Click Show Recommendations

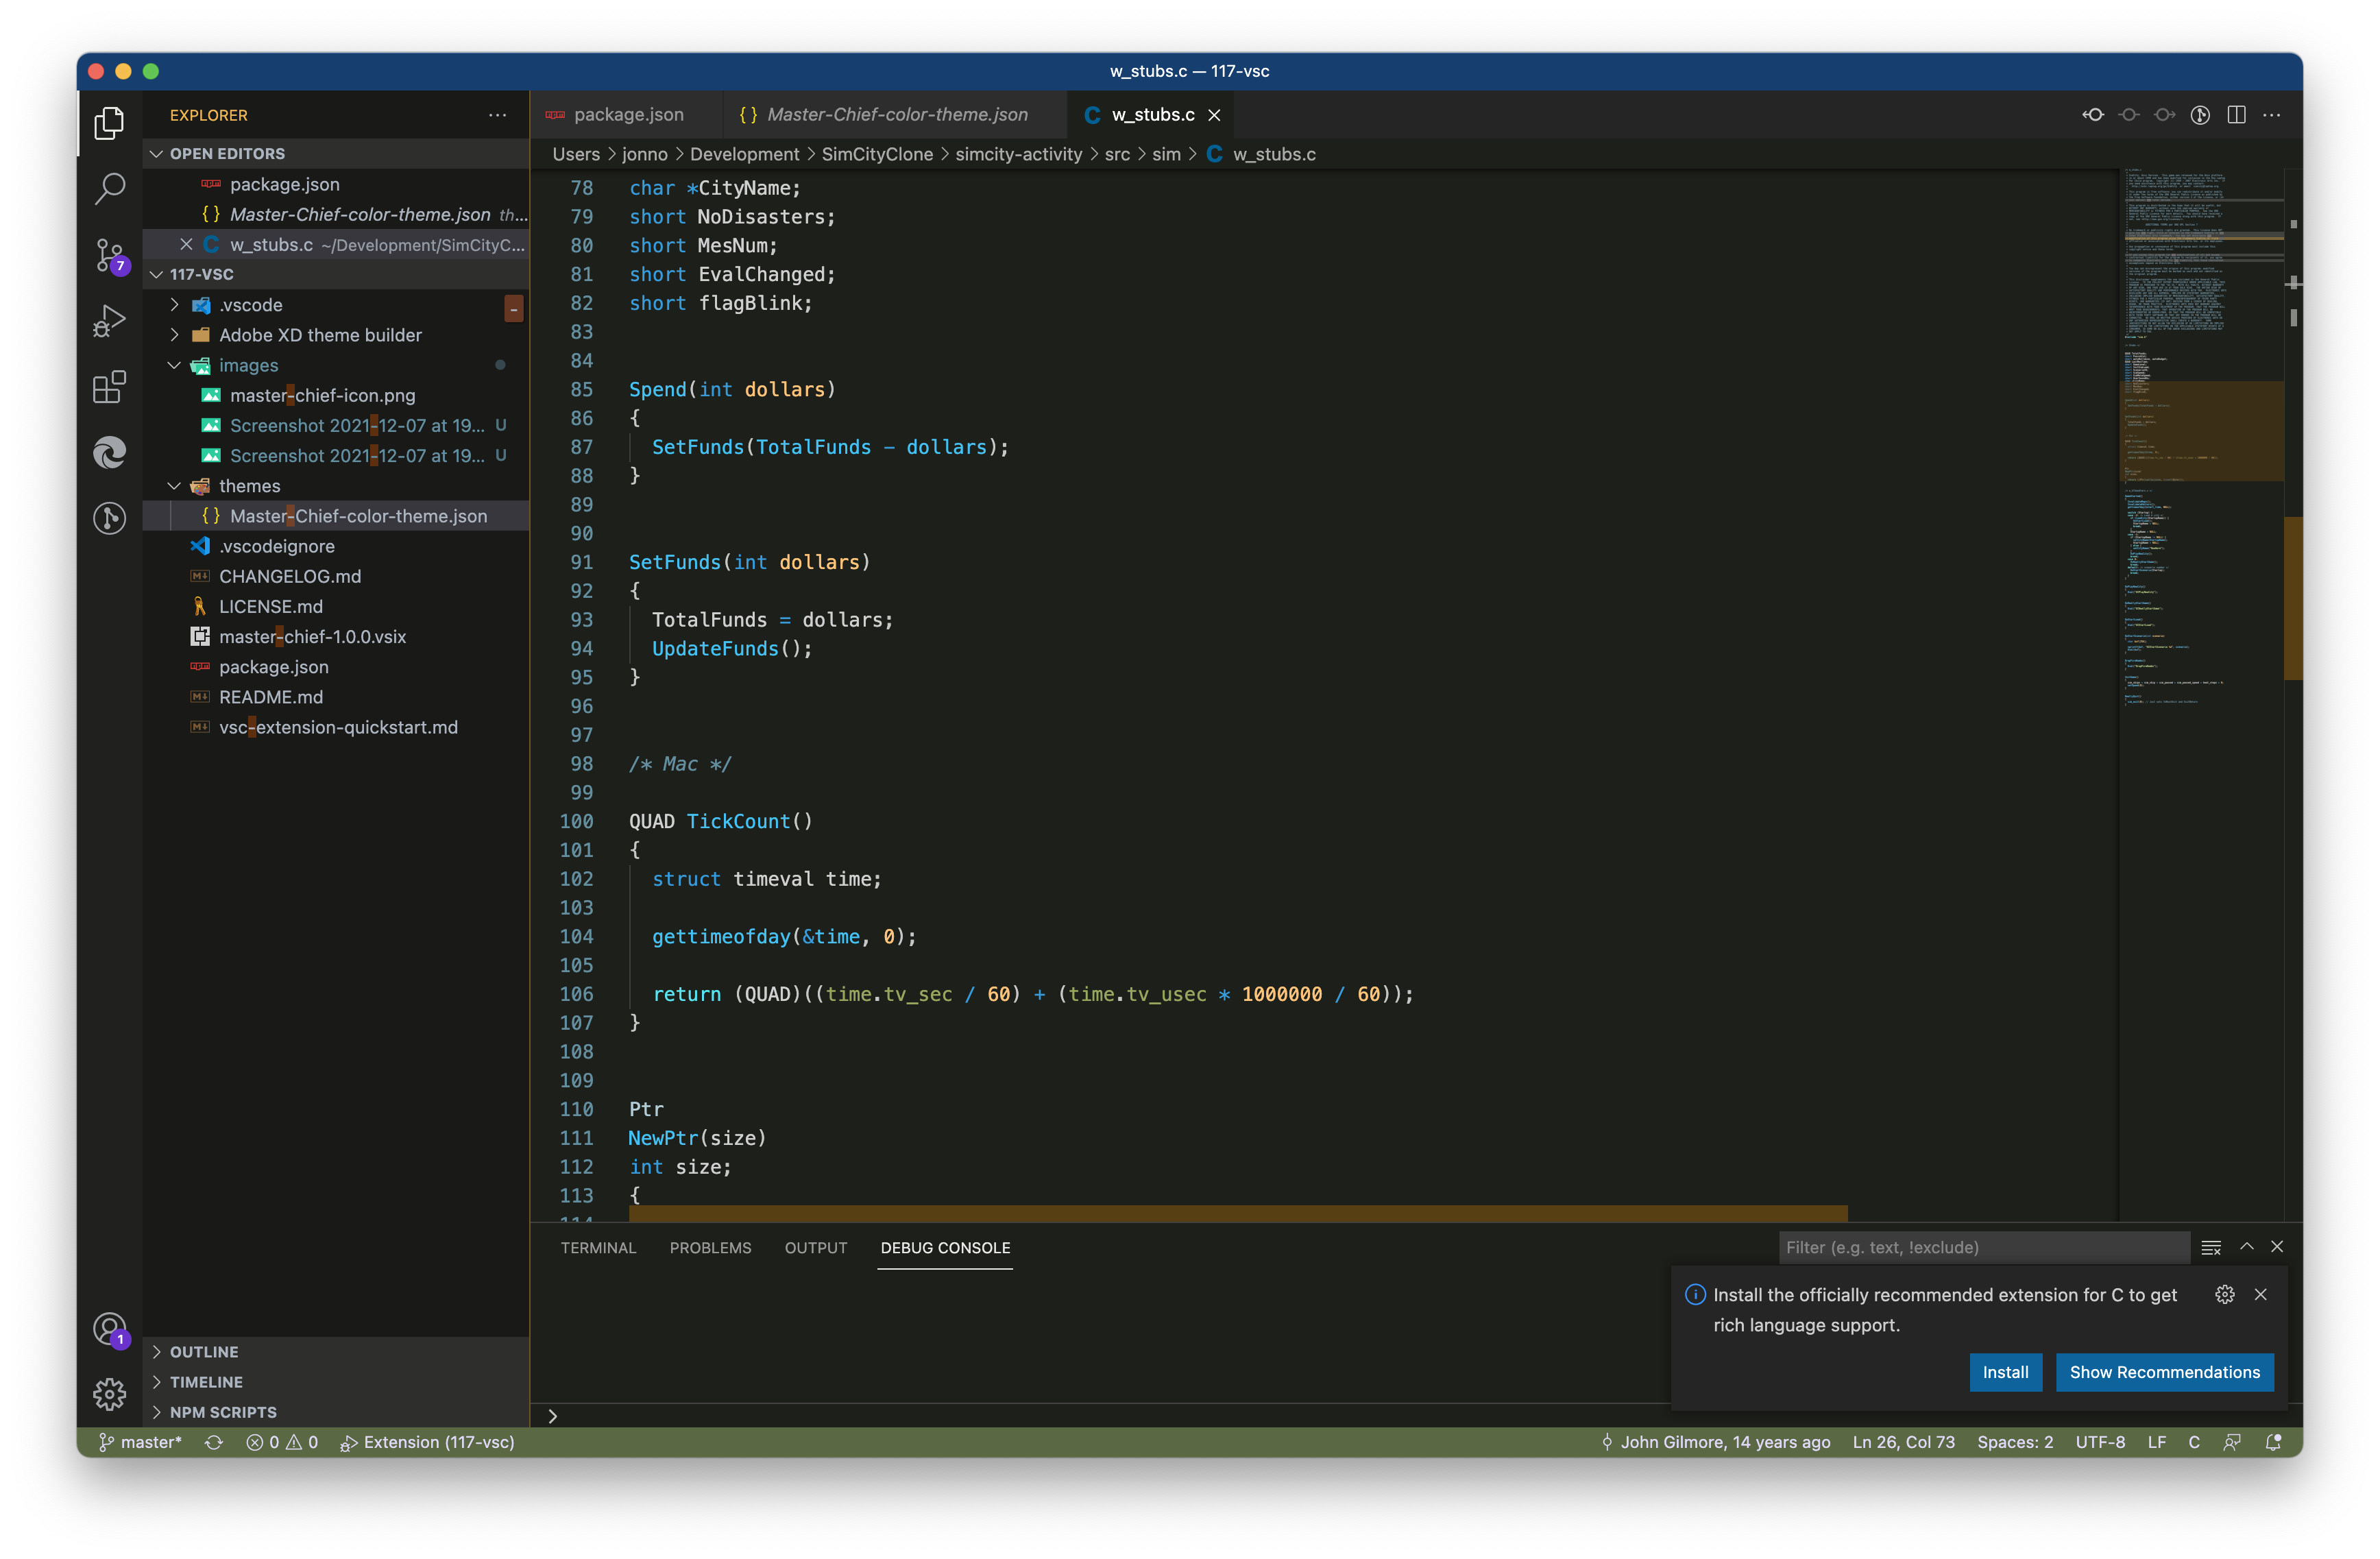[x=2164, y=1372]
